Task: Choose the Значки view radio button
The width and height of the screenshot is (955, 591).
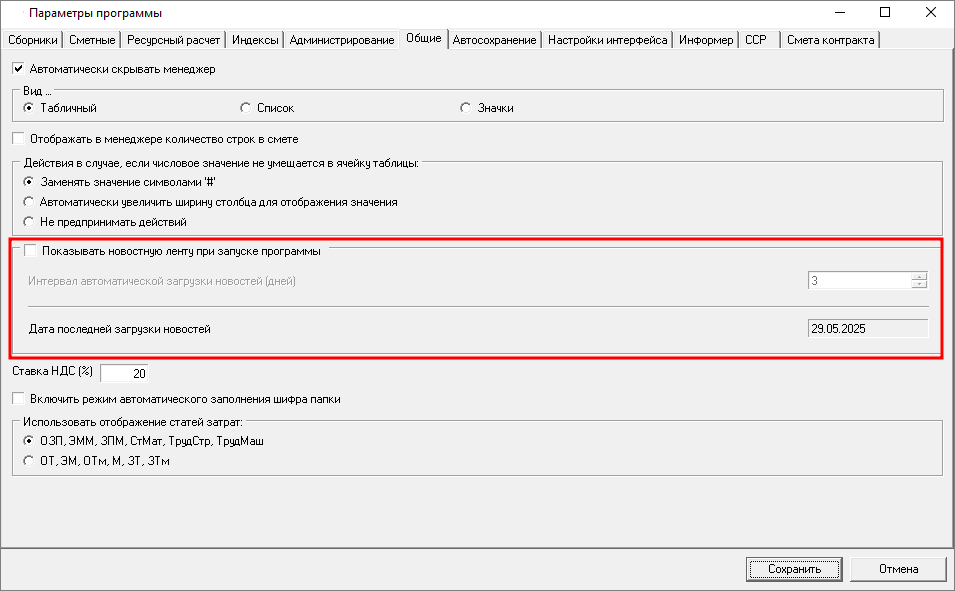Action: (466, 108)
